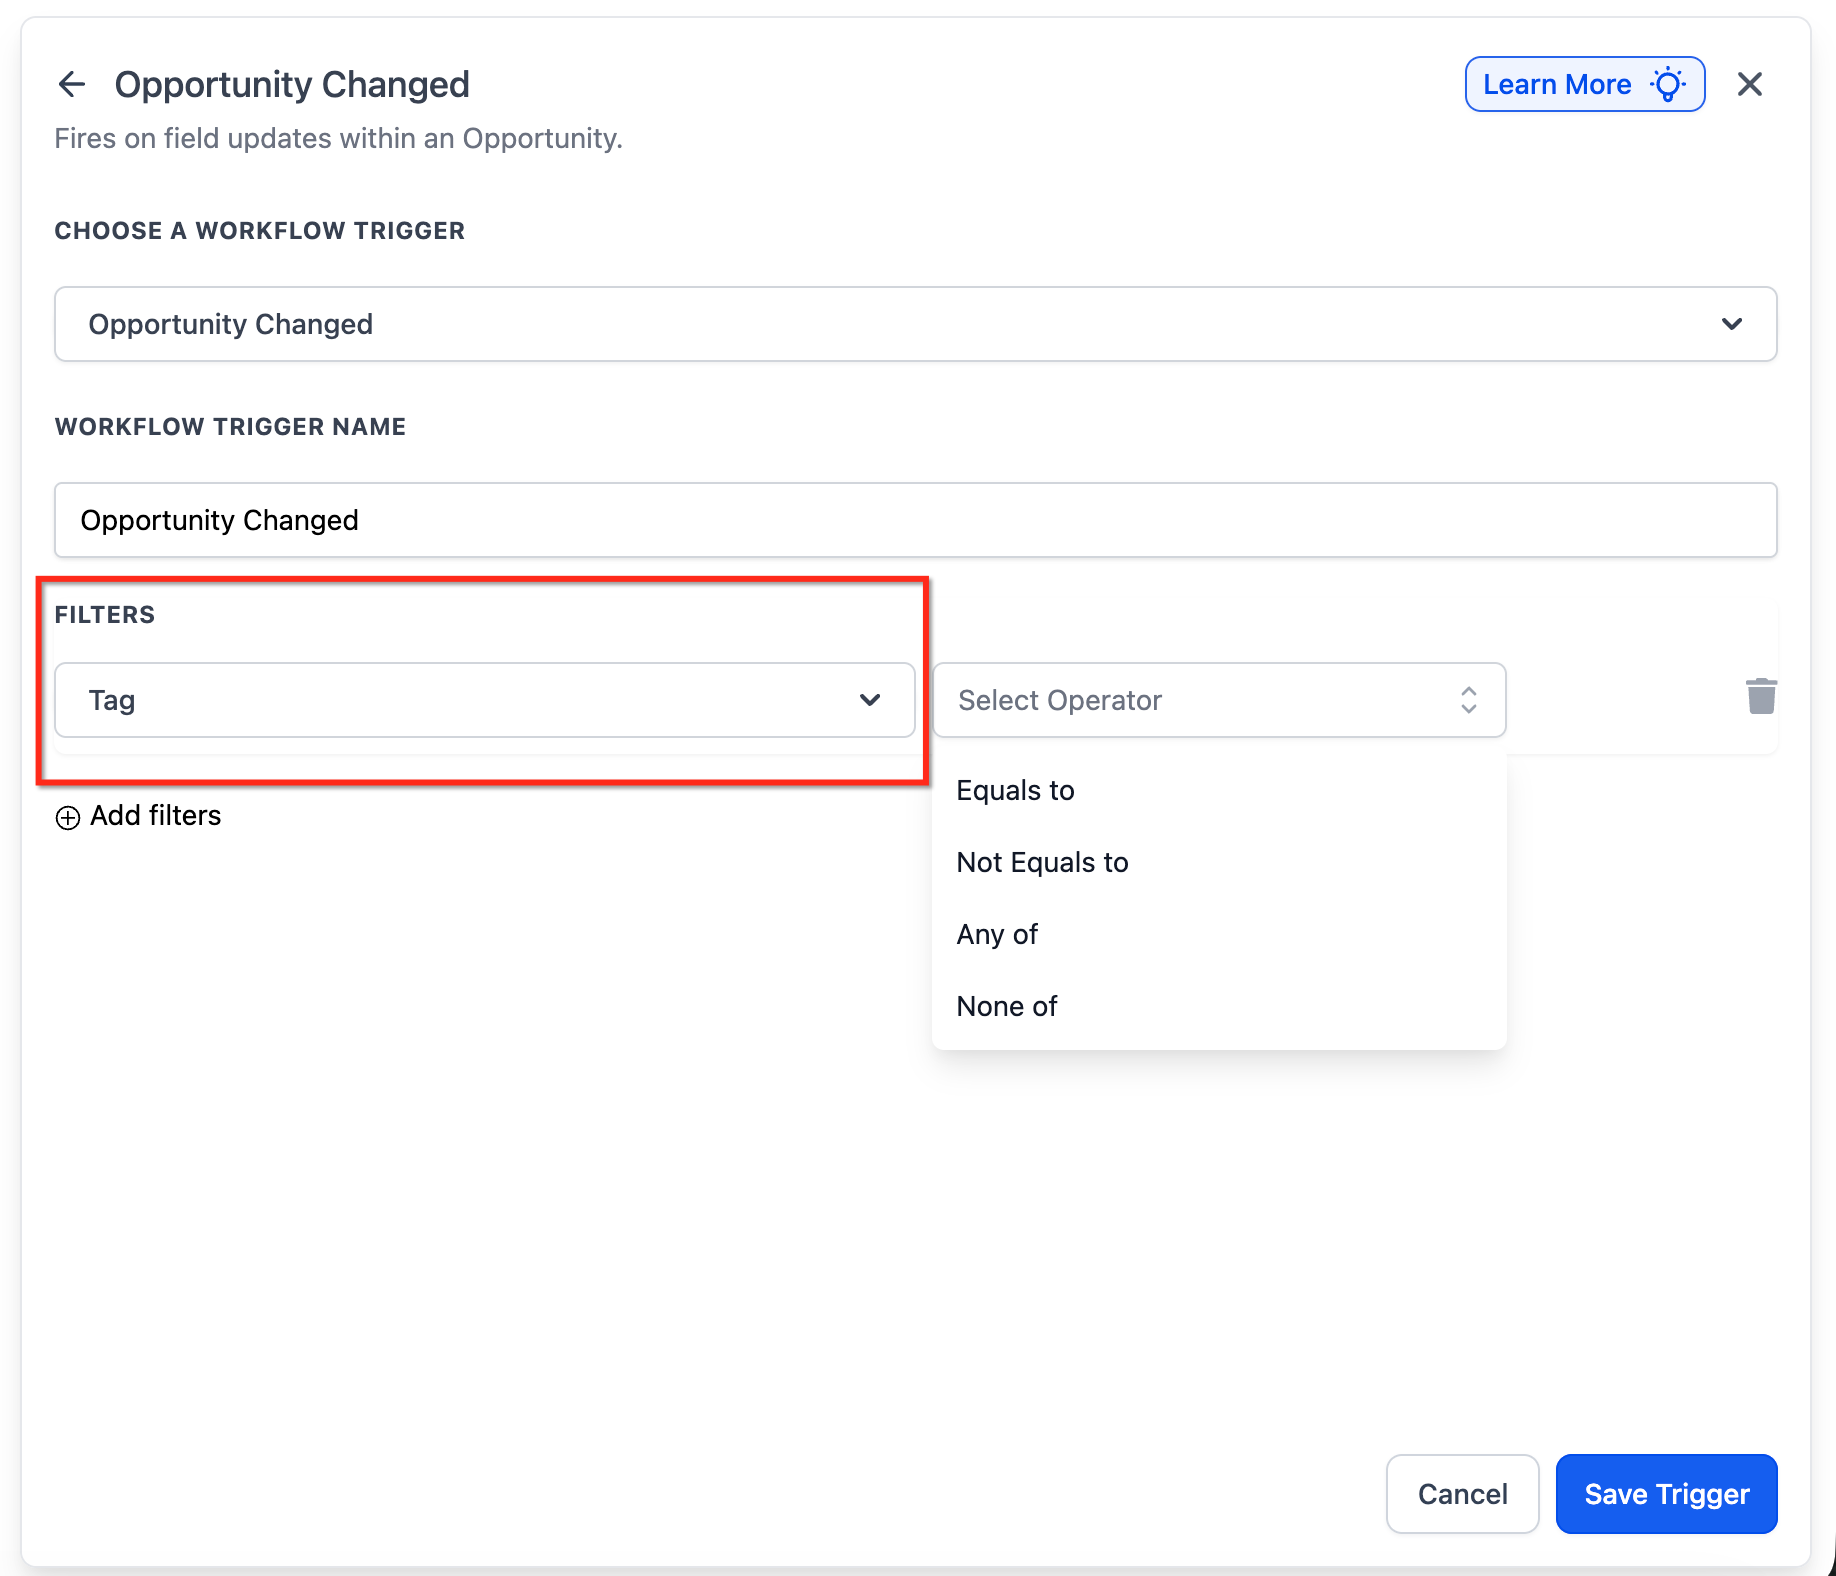The height and width of the screenshot is (1576, 1836).
Task: Cancel the trigger changes
Action: tap(1462, 1494)
